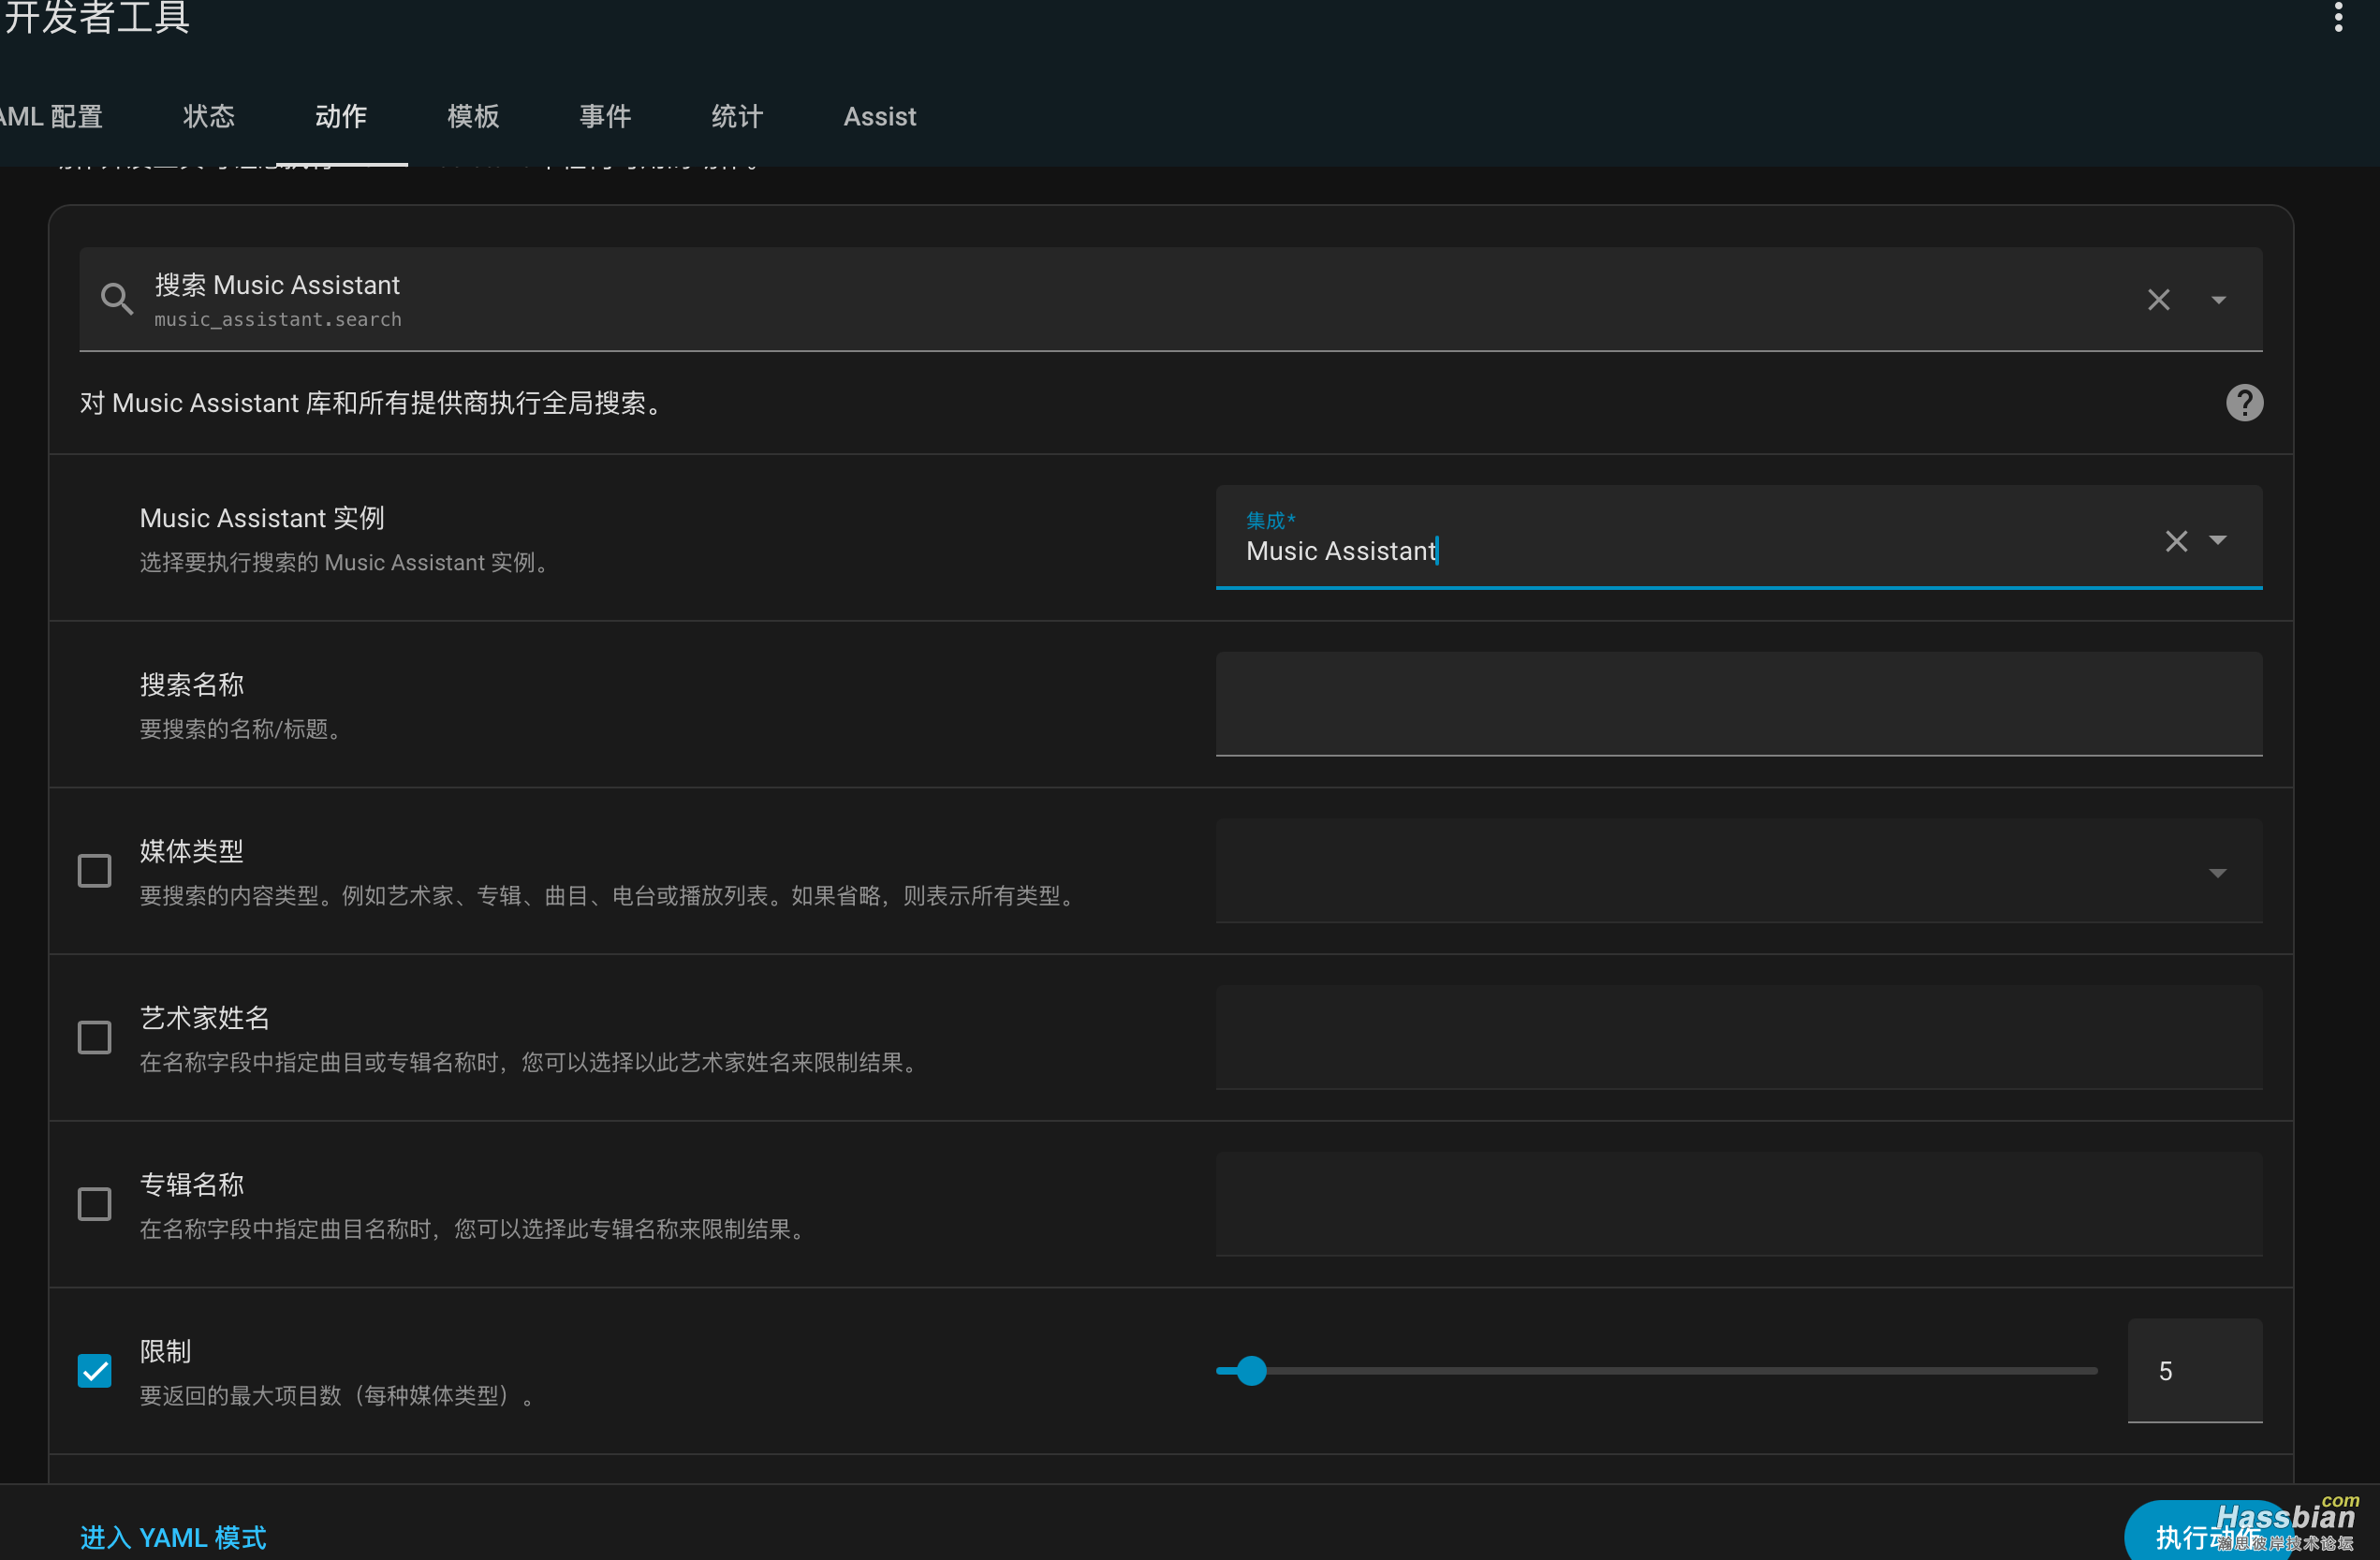Switch to the 状态 tab
This screenshot has height=1560, width=2380.
pyautogui.click(x=209, y=117)
